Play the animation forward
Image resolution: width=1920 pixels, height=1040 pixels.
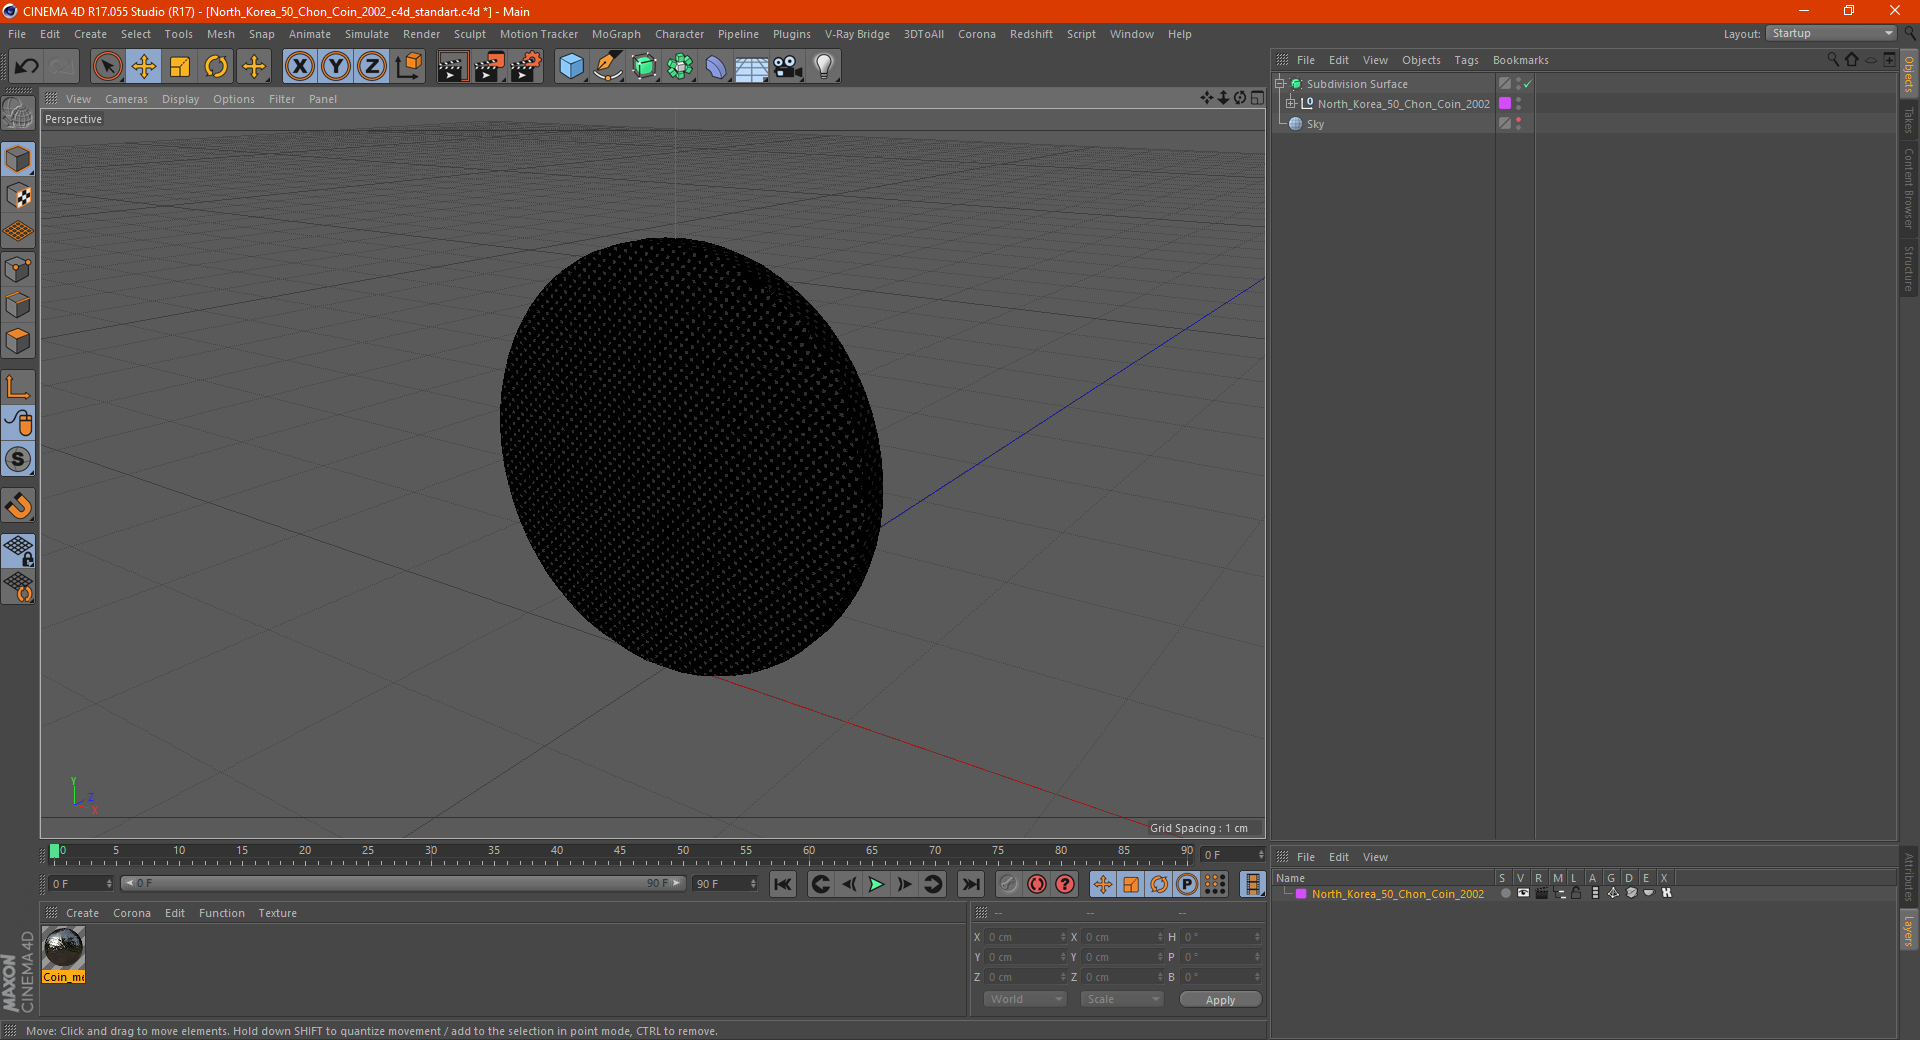point(876,884)
